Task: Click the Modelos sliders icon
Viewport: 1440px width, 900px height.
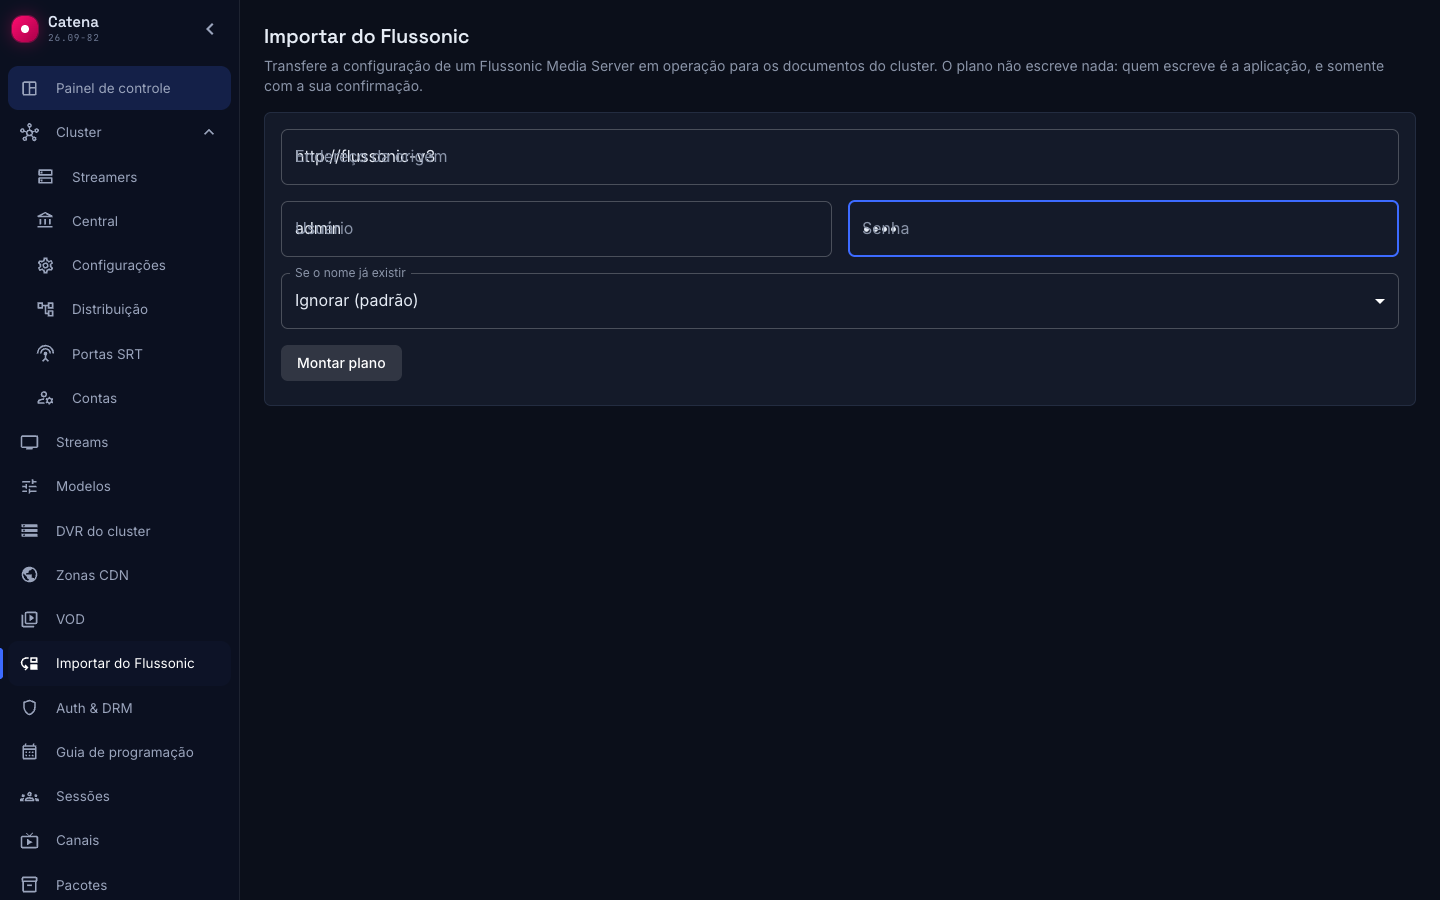Action: pyautogui.click(x=30, y=486)
